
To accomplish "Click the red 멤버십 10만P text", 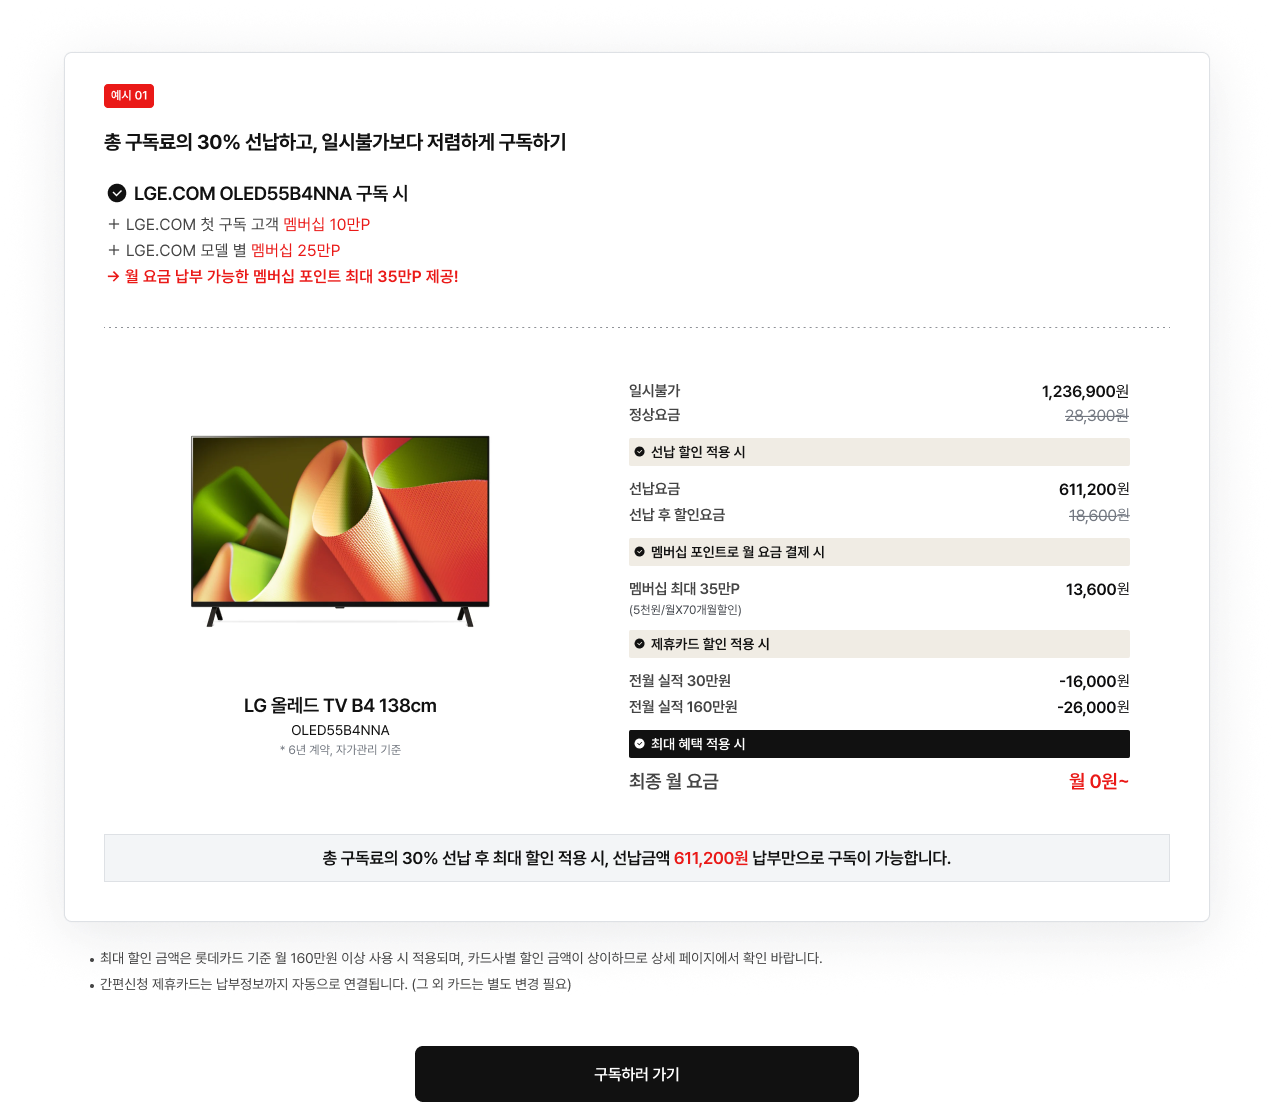I will (327, 224).
